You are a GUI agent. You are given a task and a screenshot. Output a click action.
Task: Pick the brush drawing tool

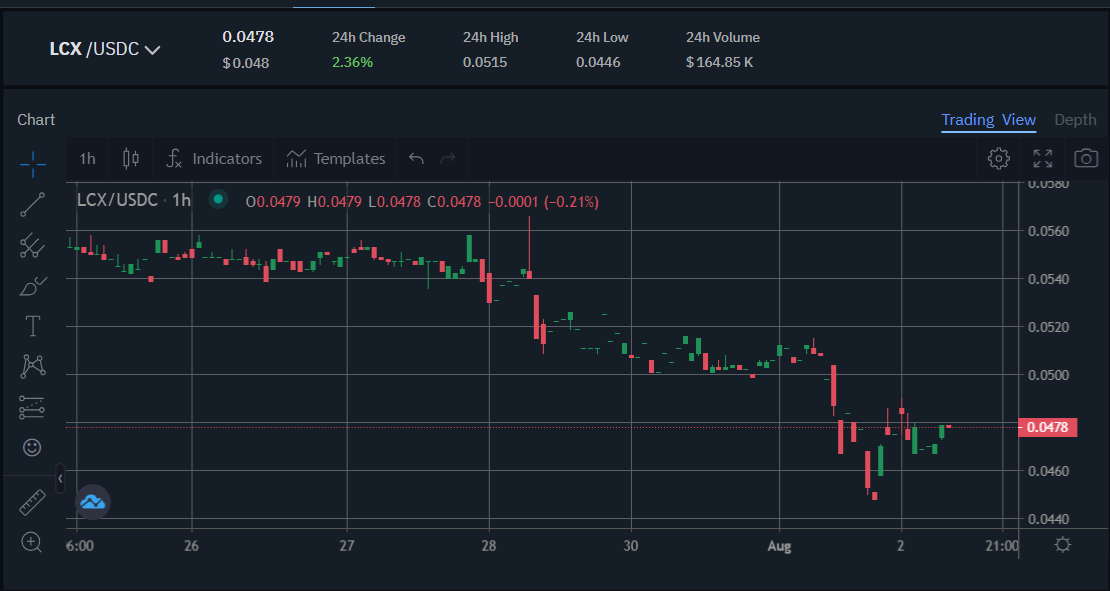pos(32,286)
